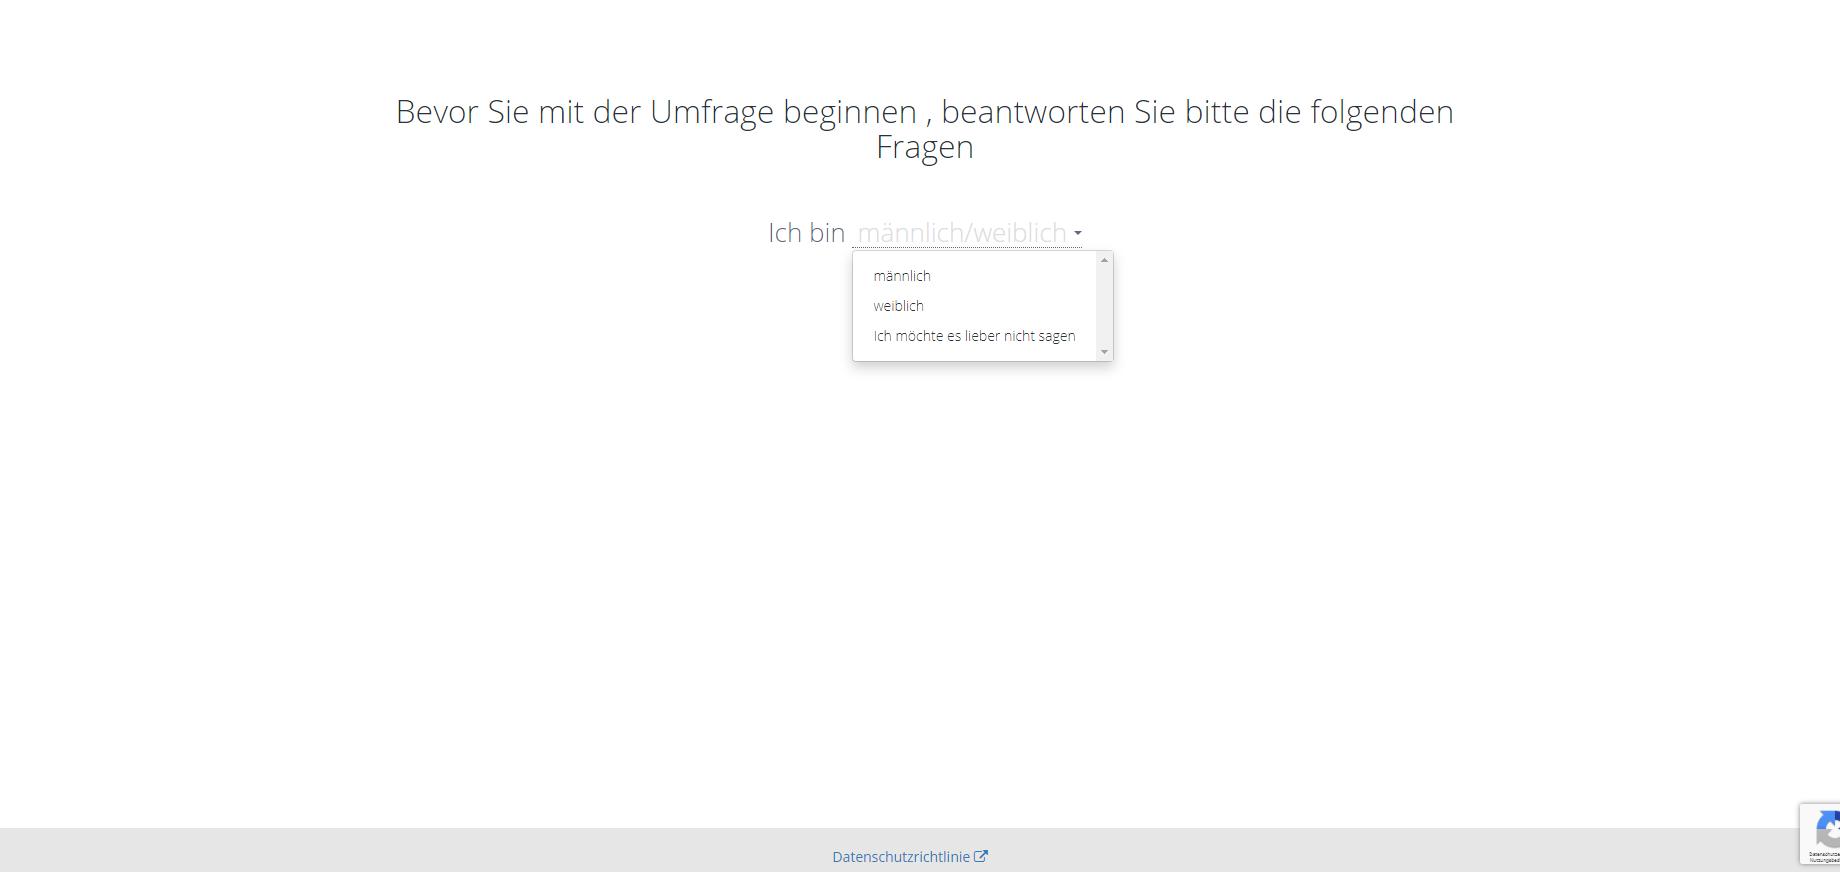Click the 'Ich bin' label text
The image size is (1840, 872).
point(806,233)
